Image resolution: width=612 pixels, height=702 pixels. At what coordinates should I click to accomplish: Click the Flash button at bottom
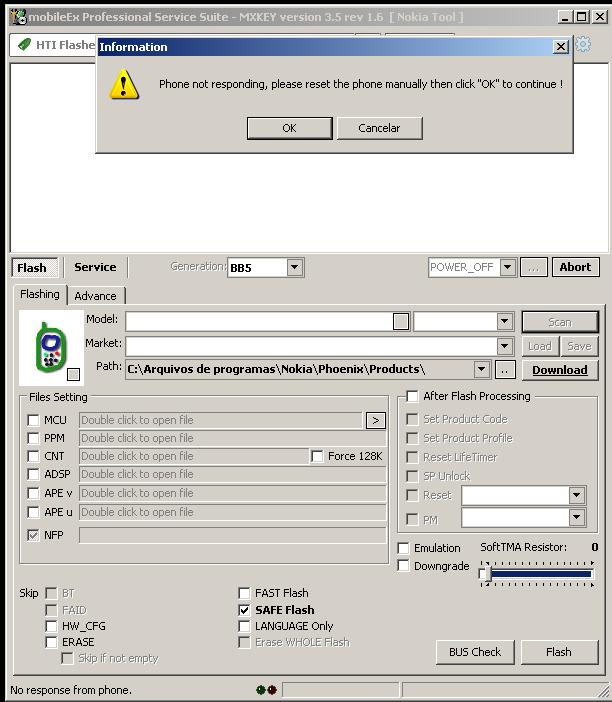[x=559, y=652]
